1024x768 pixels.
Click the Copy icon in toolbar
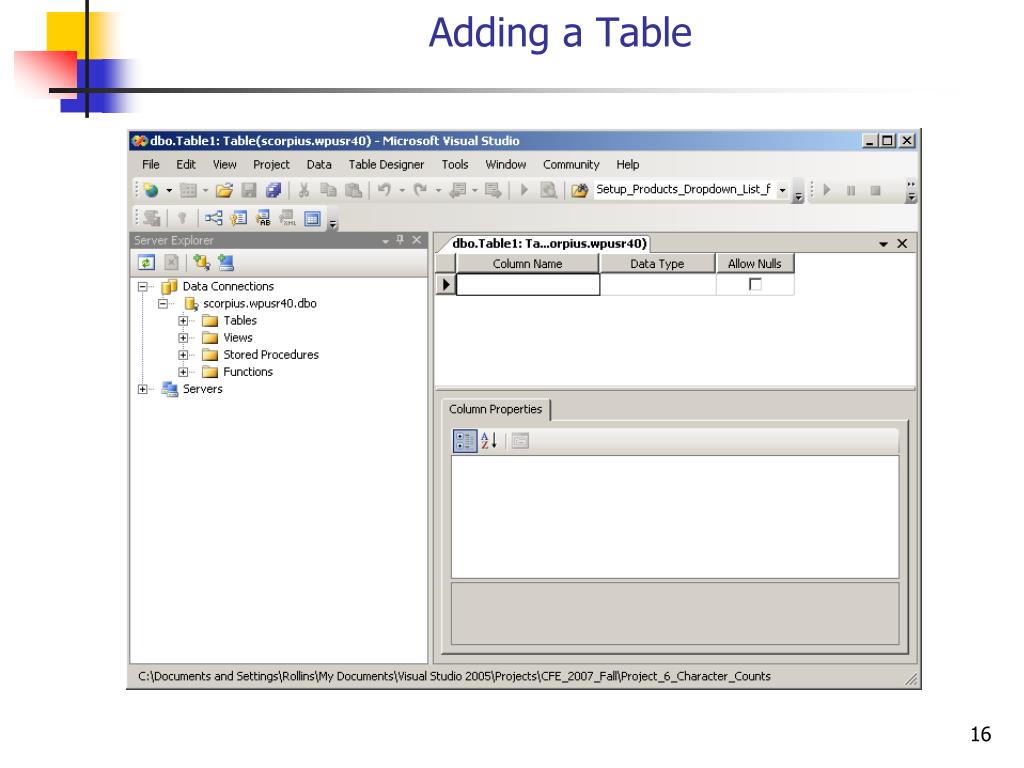[328, 190]
